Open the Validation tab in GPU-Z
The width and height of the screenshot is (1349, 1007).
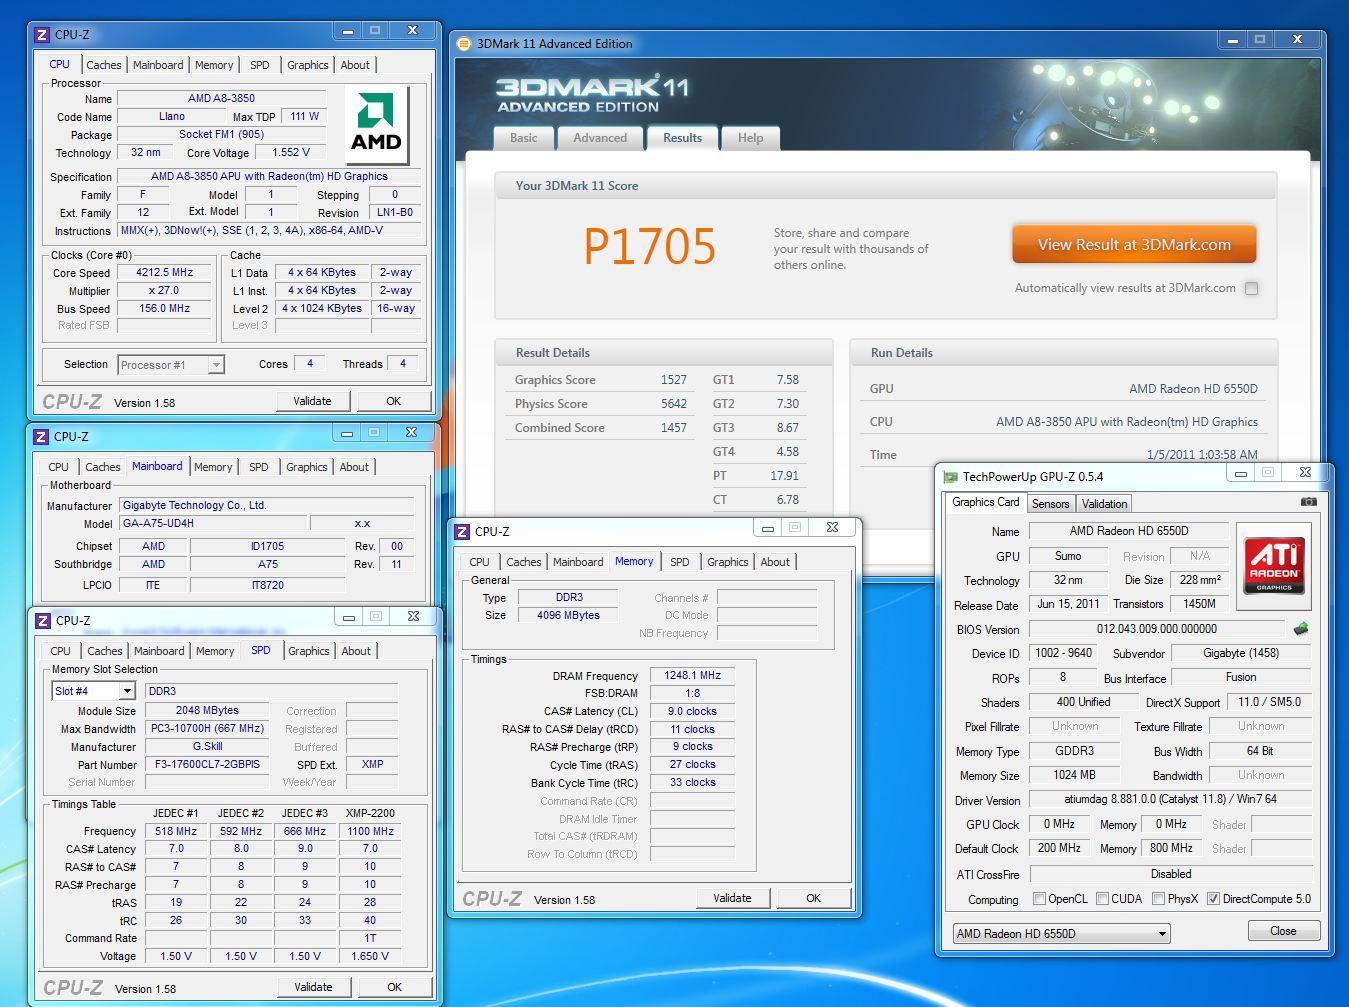[x=1104, y=504]
